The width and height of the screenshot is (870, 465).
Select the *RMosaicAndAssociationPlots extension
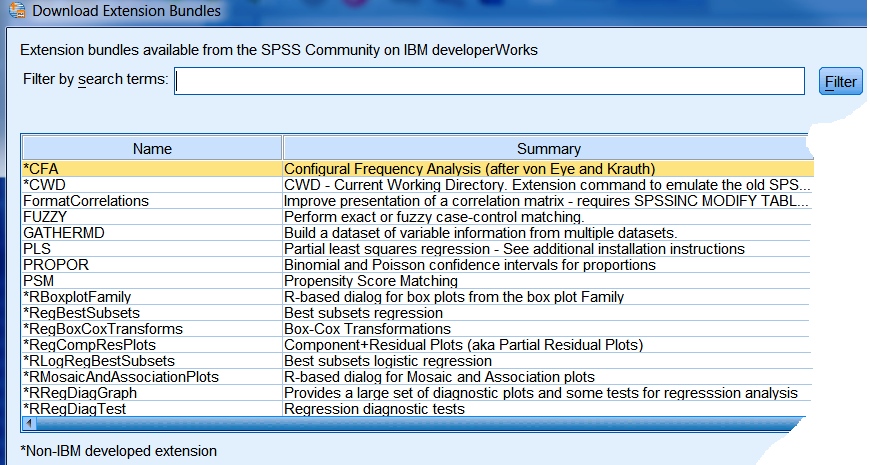pos(121,378)
